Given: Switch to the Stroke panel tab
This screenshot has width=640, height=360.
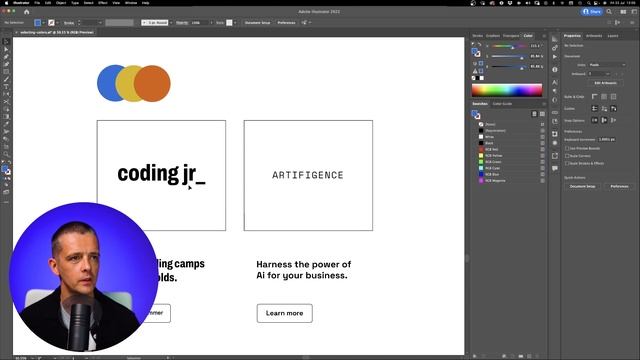Looking at the screenshot, I should (x=478, y=36).
